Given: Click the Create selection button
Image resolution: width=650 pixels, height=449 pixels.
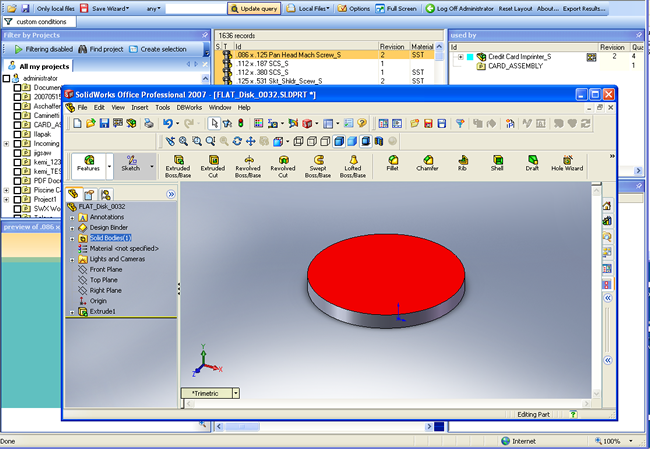Looking at the screenshot, I should [x=158, y=49].
